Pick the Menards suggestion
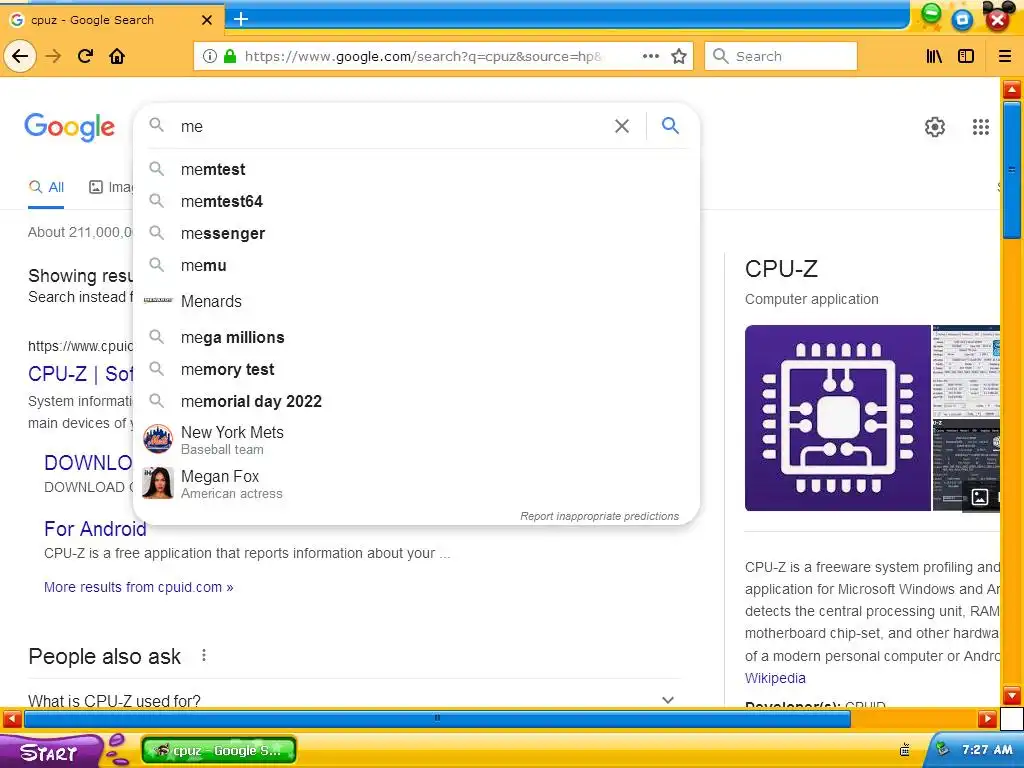 point(416,301)
